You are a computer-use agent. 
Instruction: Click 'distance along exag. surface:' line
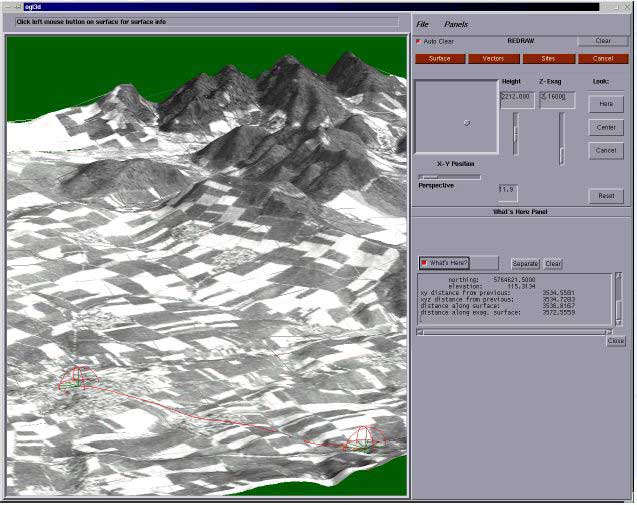[498, 312]
